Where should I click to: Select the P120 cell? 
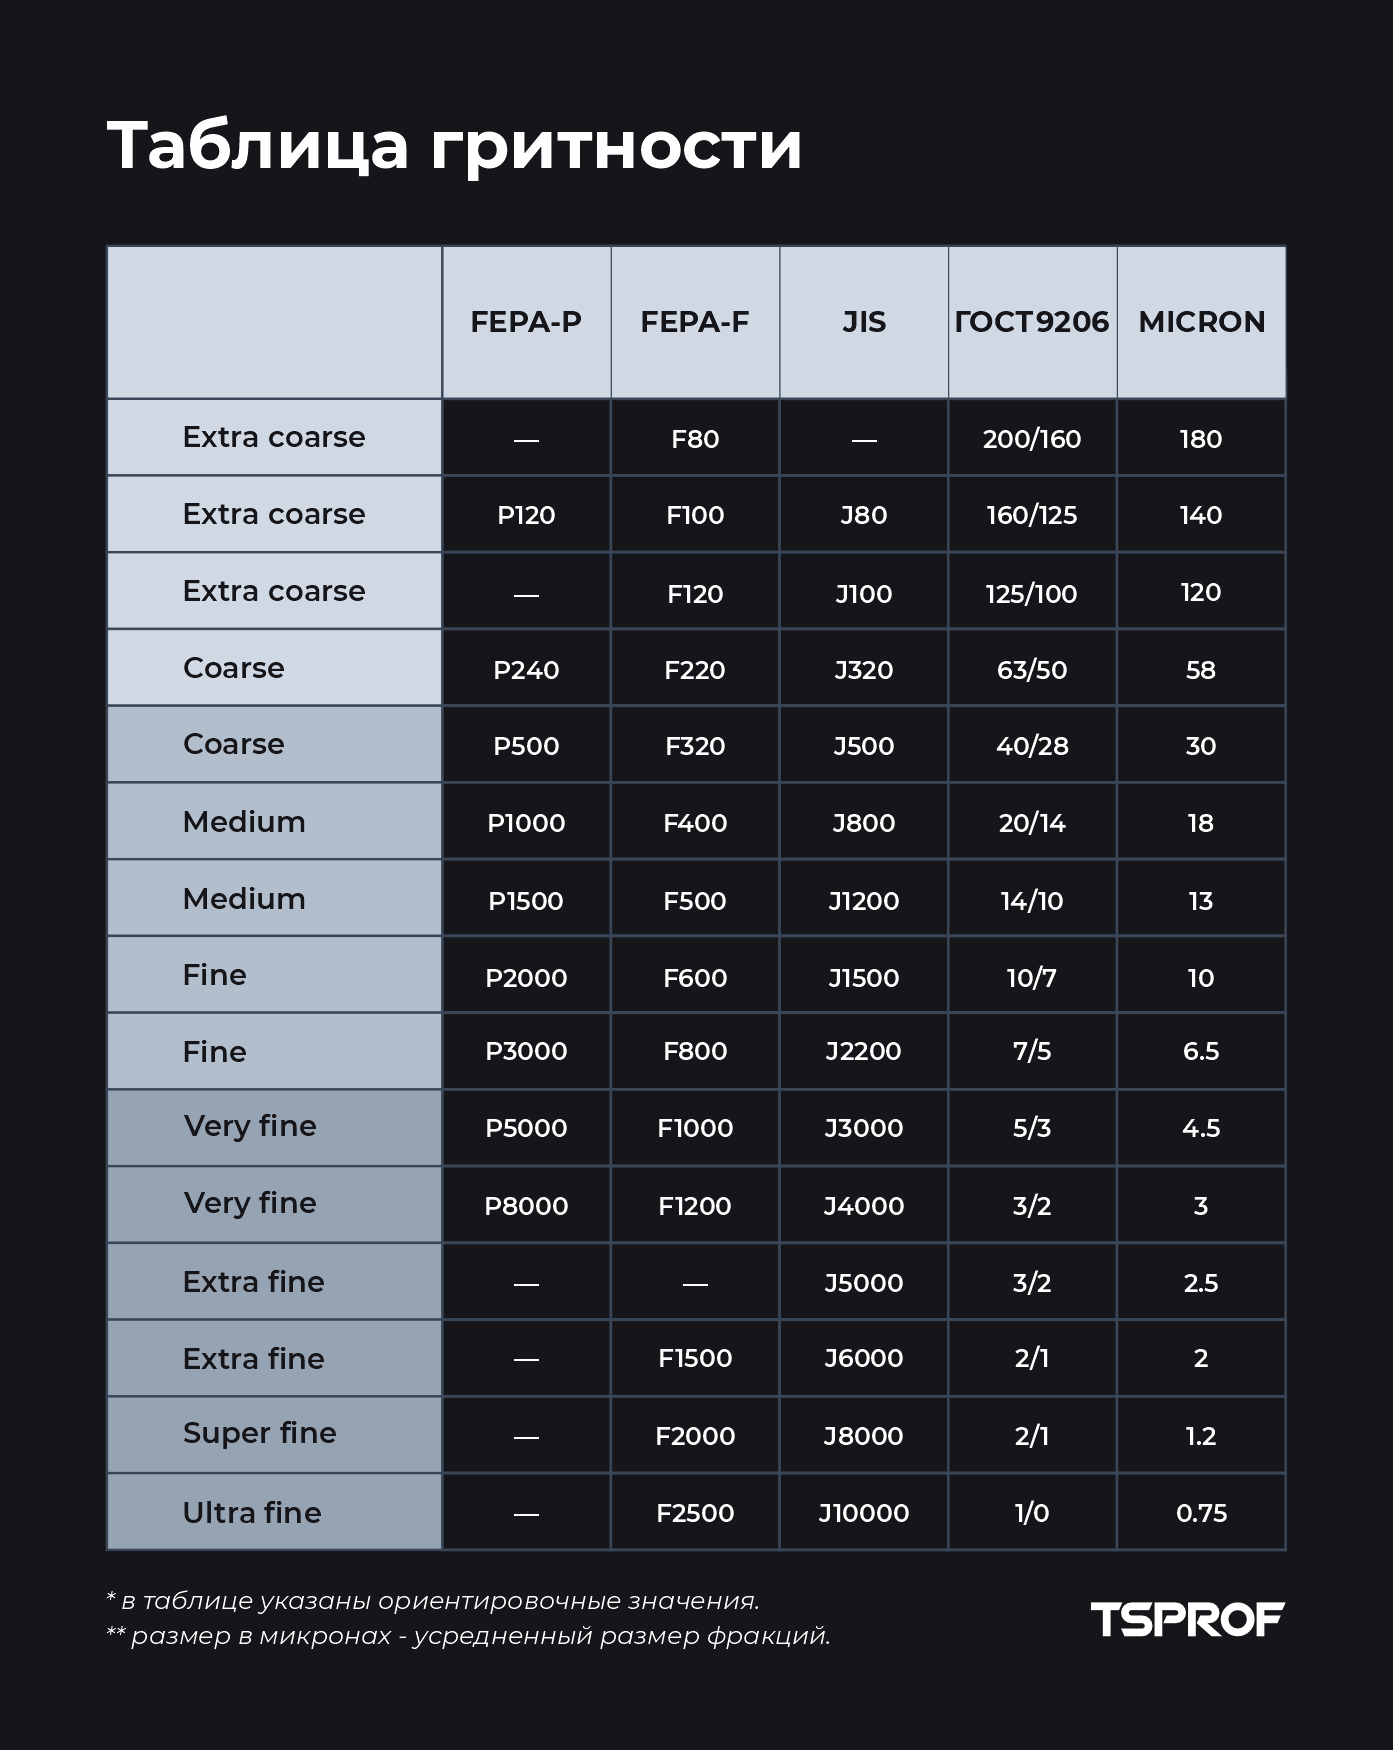(x=526, y=515)
